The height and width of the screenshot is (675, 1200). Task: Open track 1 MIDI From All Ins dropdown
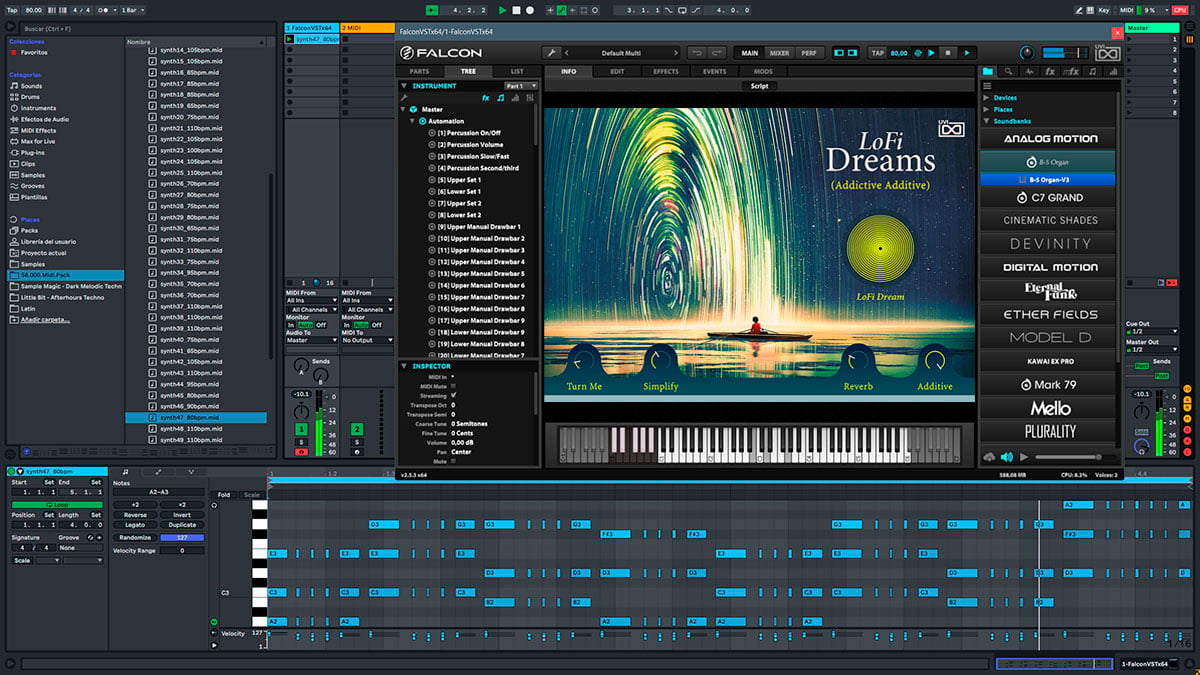pos(312,300)
